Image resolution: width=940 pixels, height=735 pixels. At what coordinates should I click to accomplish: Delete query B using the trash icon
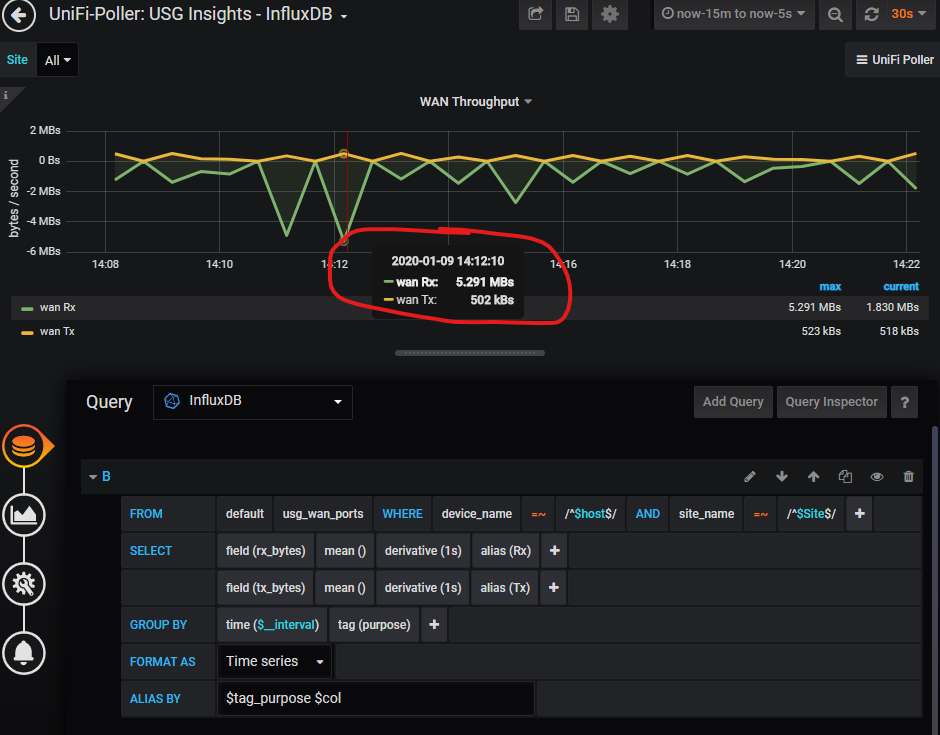coord(908,476)
